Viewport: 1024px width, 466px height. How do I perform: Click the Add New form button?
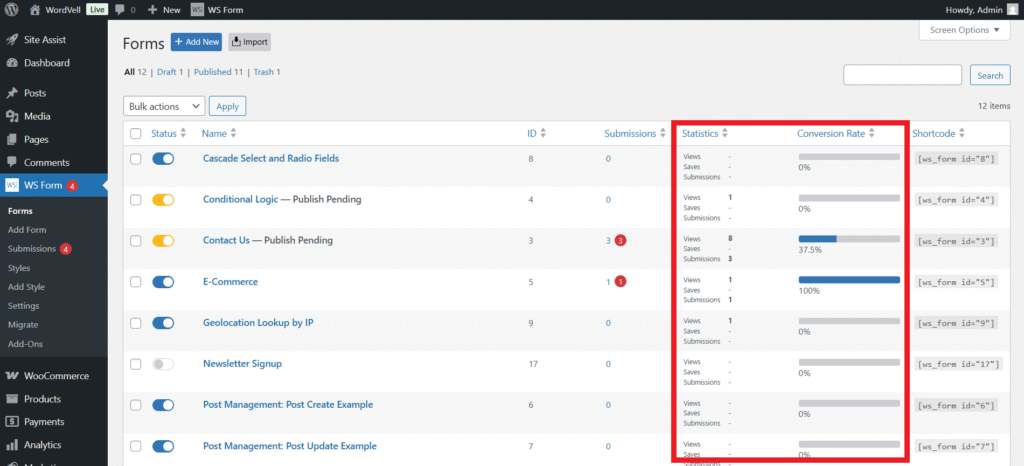196,42
